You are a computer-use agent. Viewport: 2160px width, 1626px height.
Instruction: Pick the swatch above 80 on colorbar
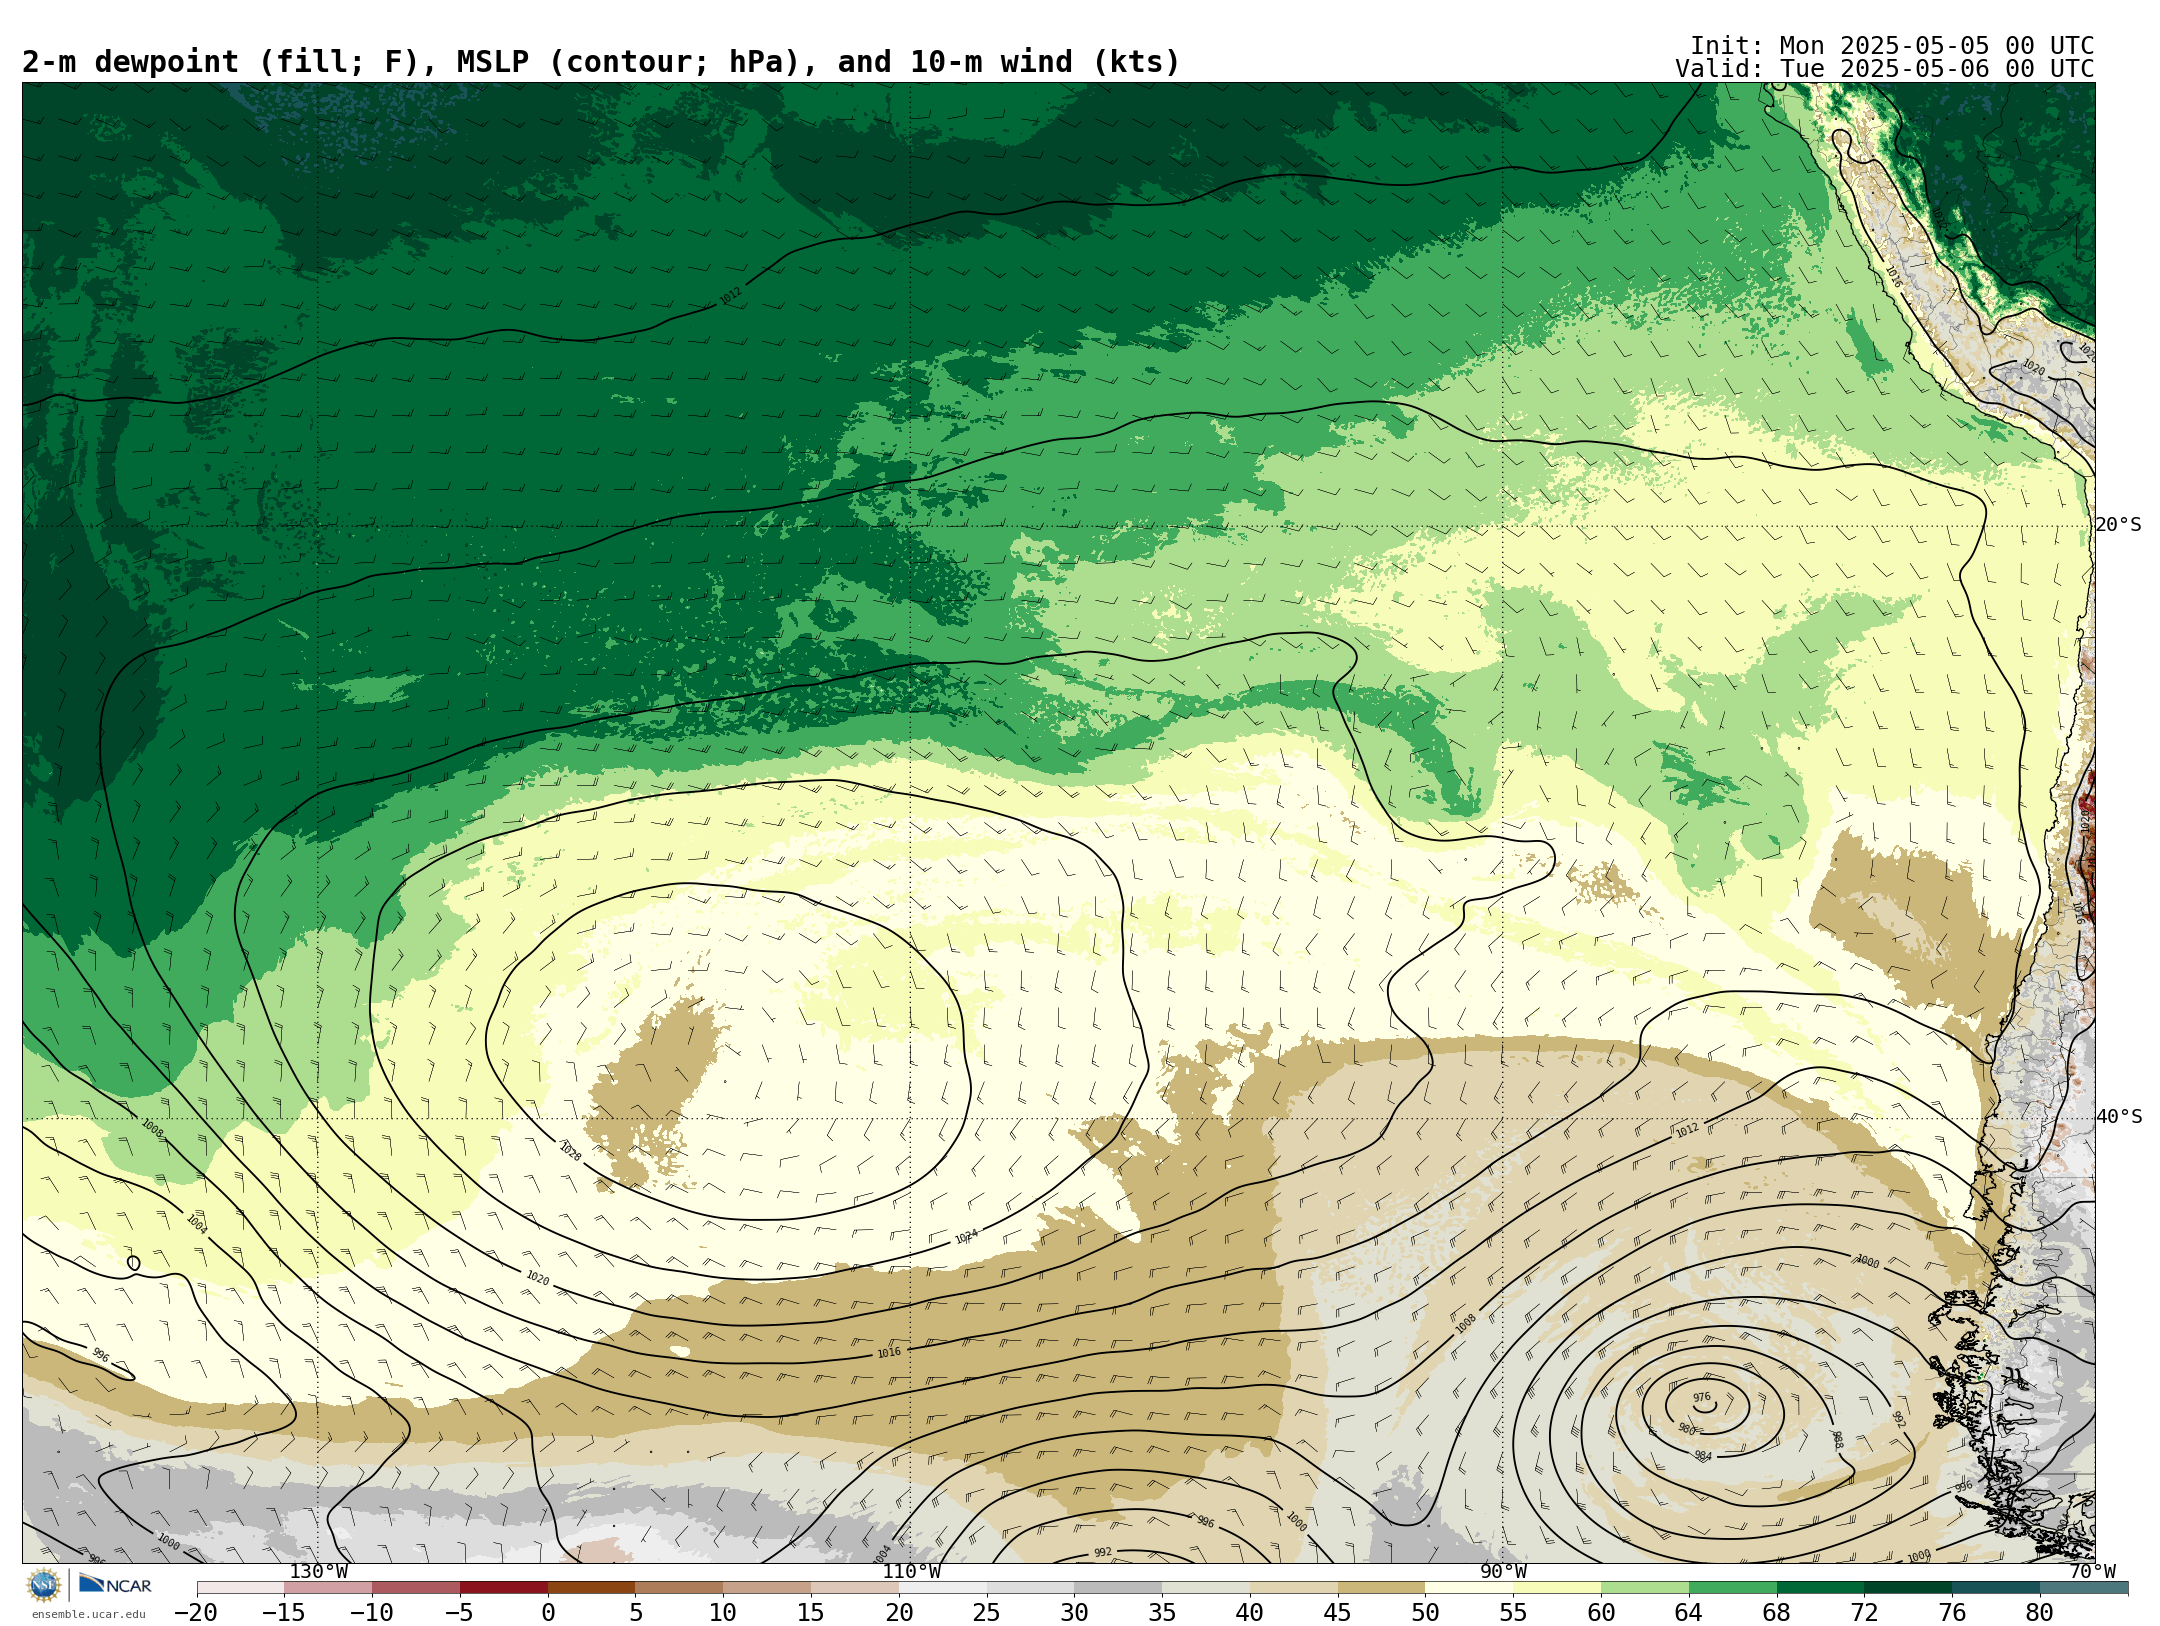click(x=2084, y=1588)
